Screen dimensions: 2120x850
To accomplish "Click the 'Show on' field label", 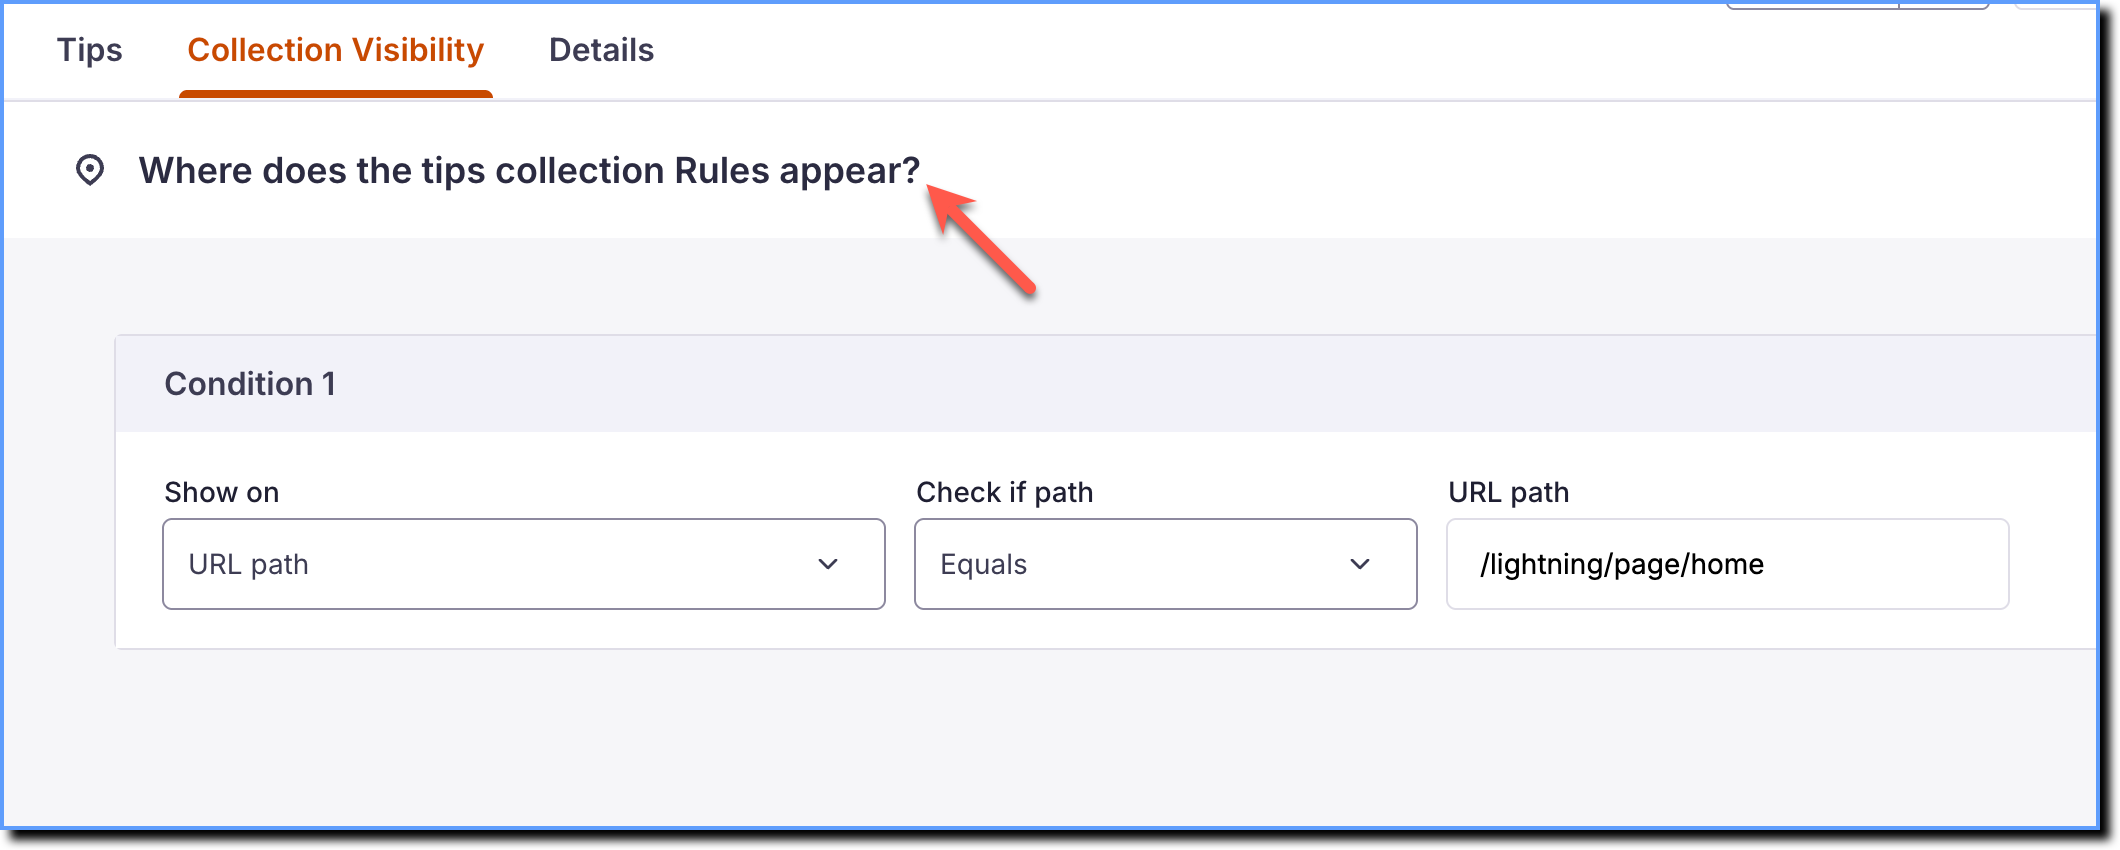I will (x=222, y=492).
